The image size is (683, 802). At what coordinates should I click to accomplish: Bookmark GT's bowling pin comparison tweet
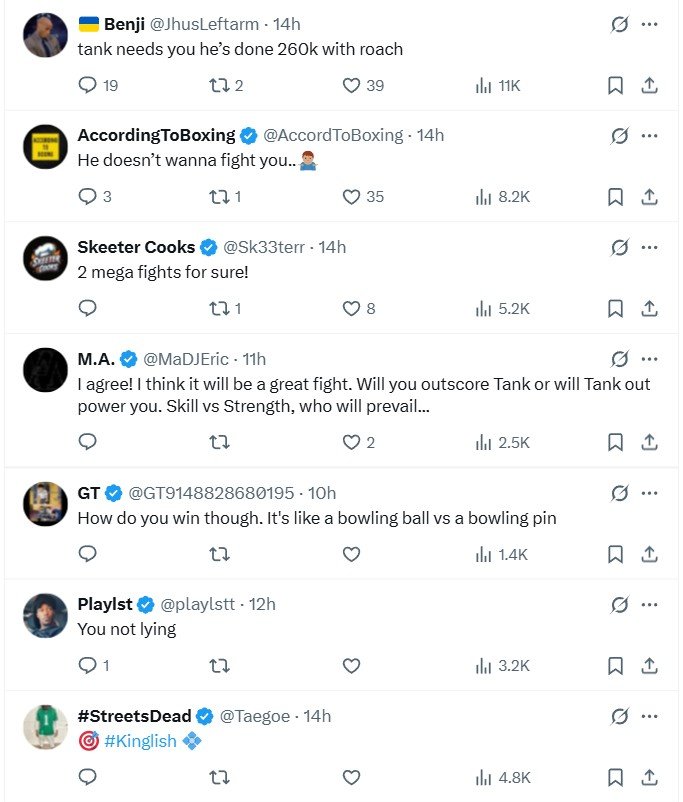click(615, 553)
